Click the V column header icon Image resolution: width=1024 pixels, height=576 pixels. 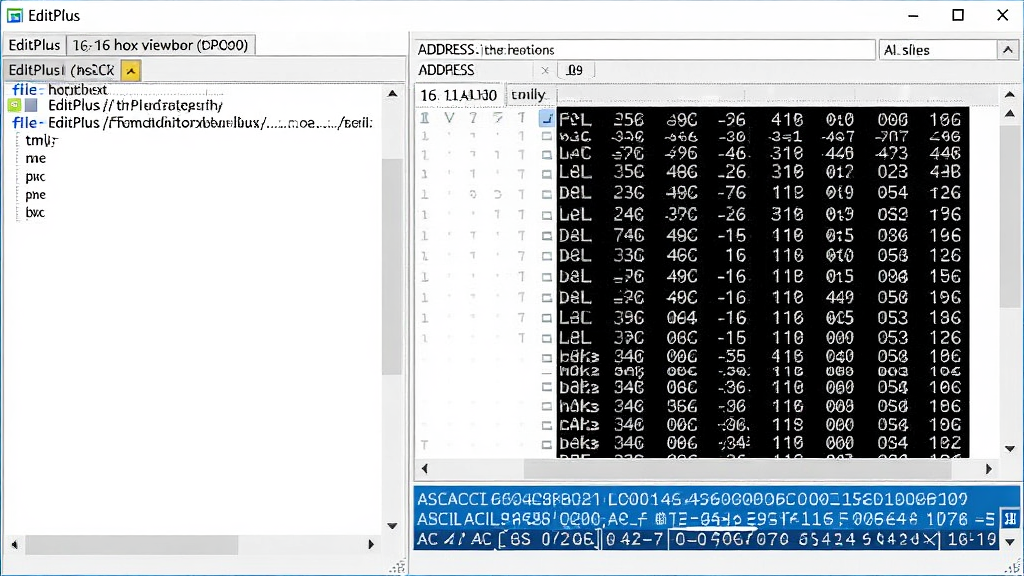[x=449, y=118]
